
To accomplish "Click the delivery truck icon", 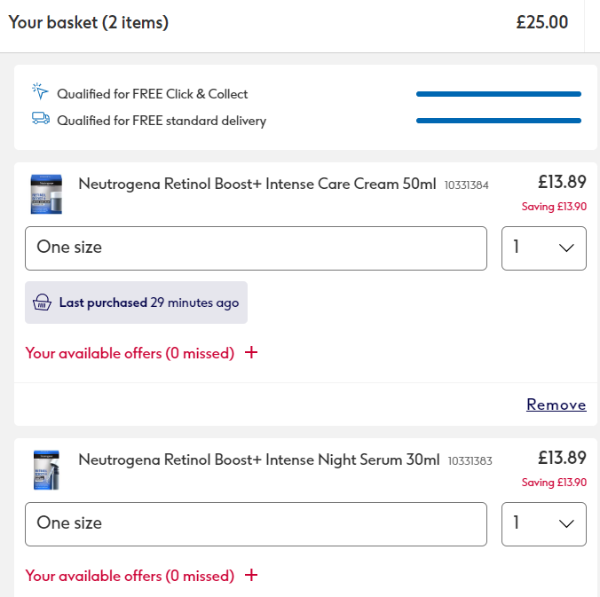I will [x=40, y=120].
